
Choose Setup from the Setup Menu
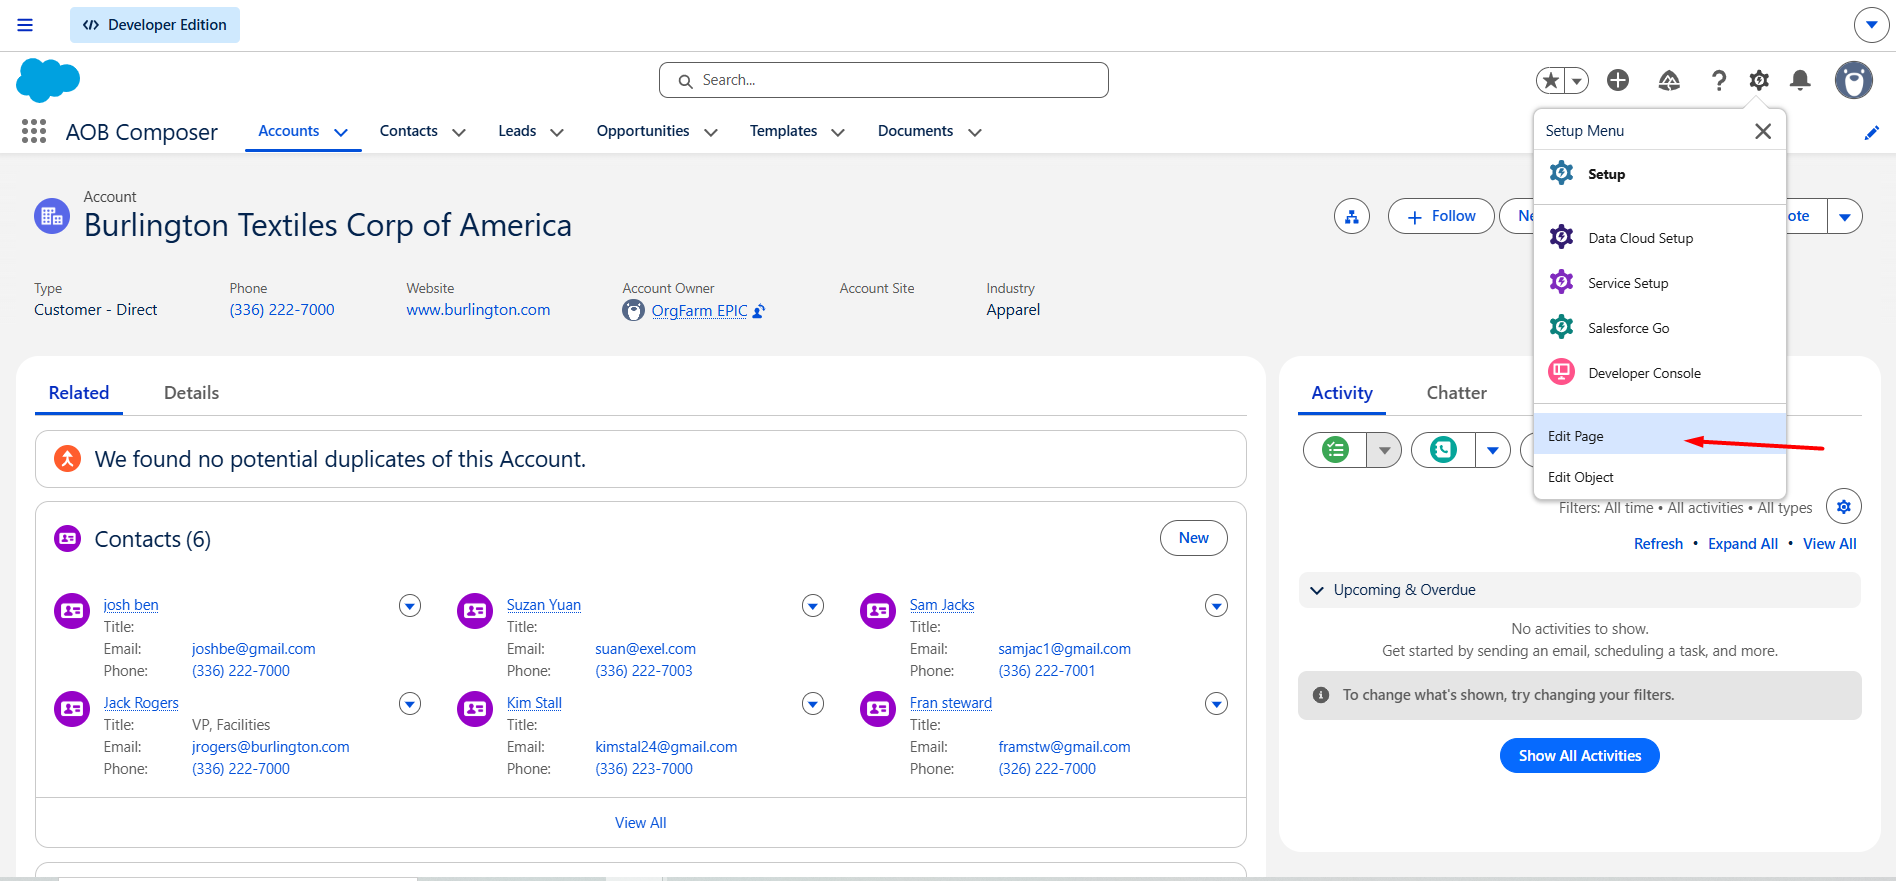click(x=1660, y=174)
